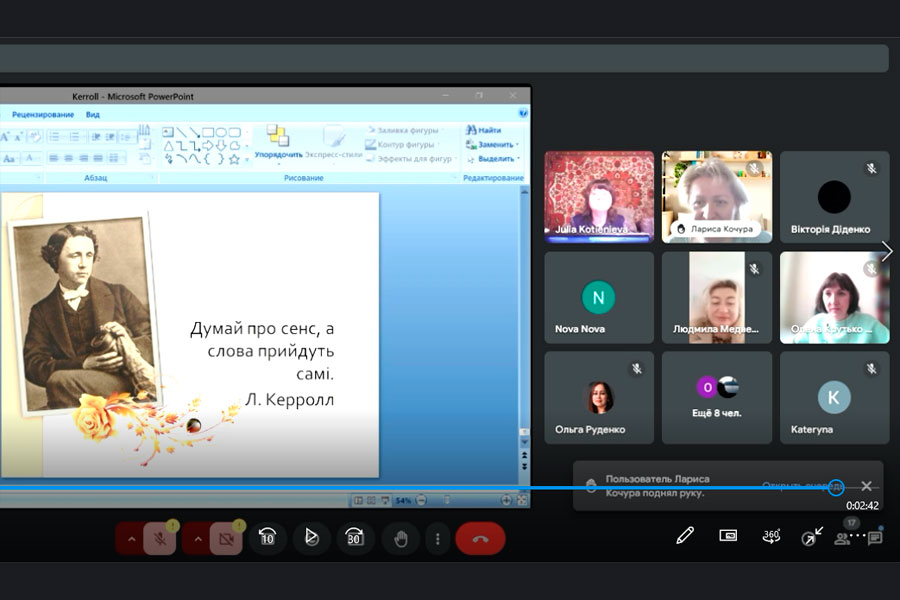Dismiss the raised hand notification
This screenshot has width=900, height=600.
(x=867, y=486)
